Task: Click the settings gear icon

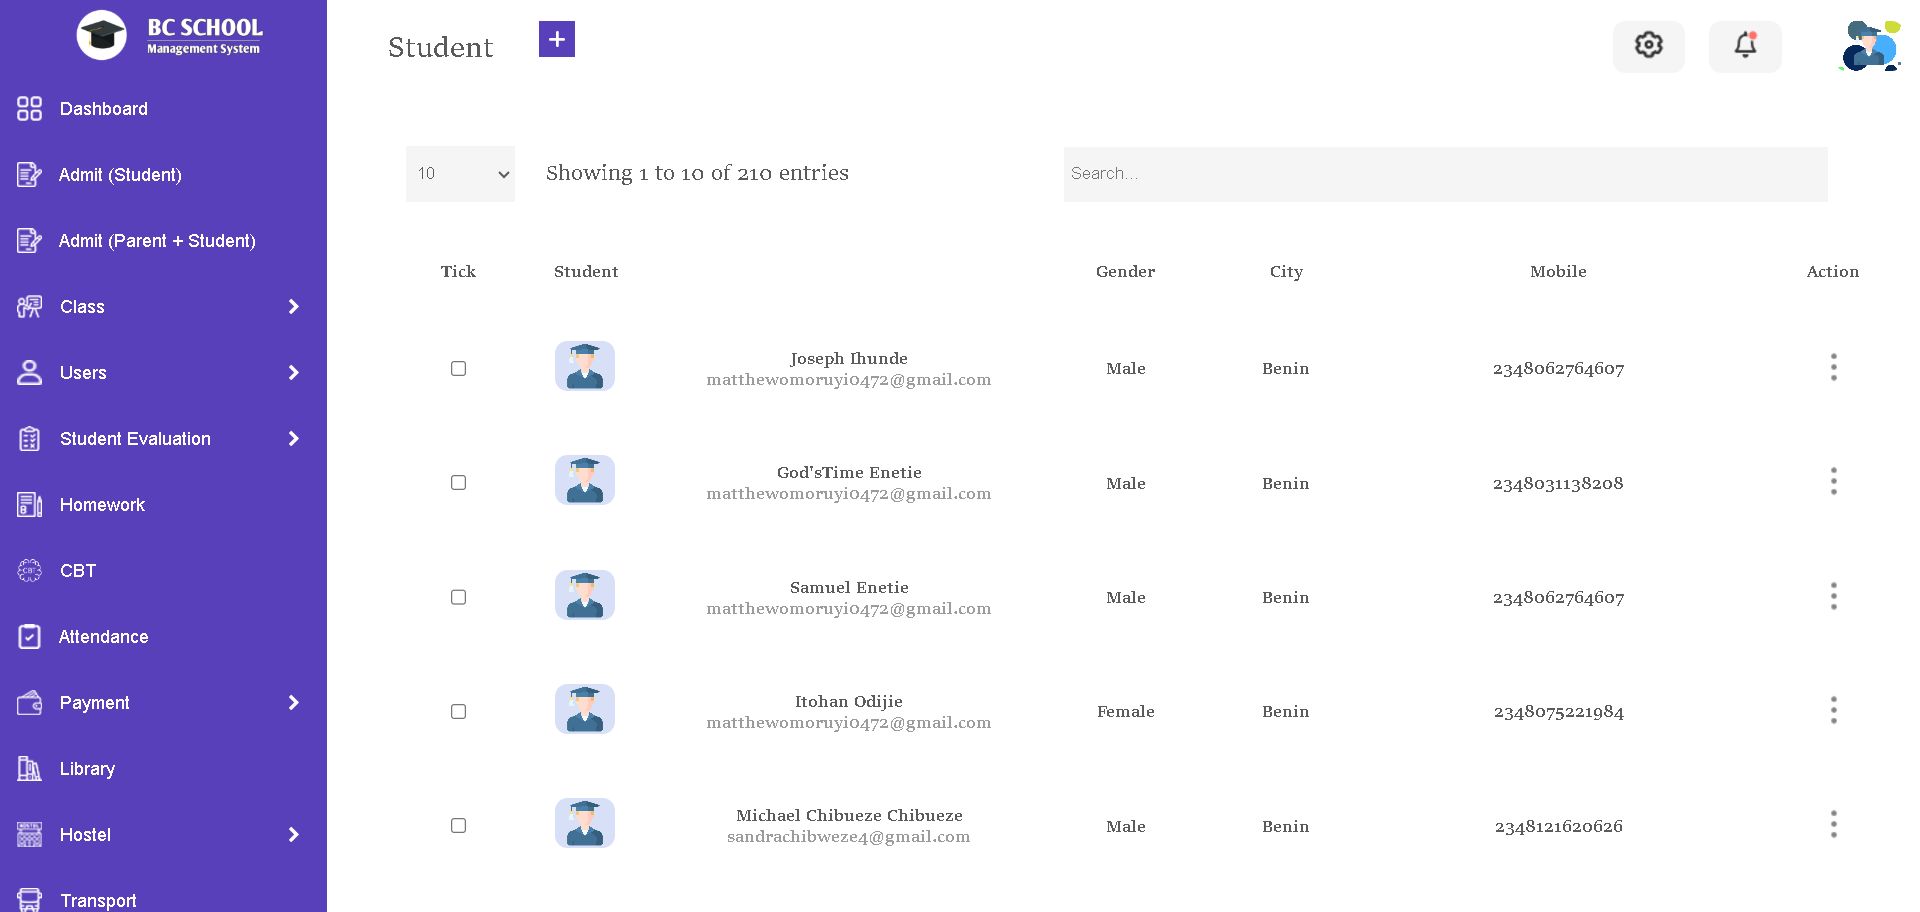Action: pos(1648,45)
